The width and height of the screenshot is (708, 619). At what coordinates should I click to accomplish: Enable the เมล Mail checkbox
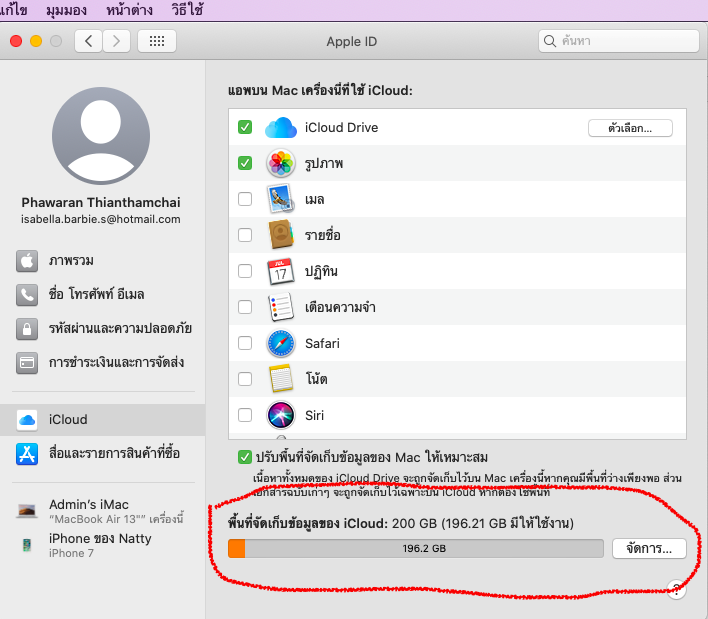pos(245,199)
